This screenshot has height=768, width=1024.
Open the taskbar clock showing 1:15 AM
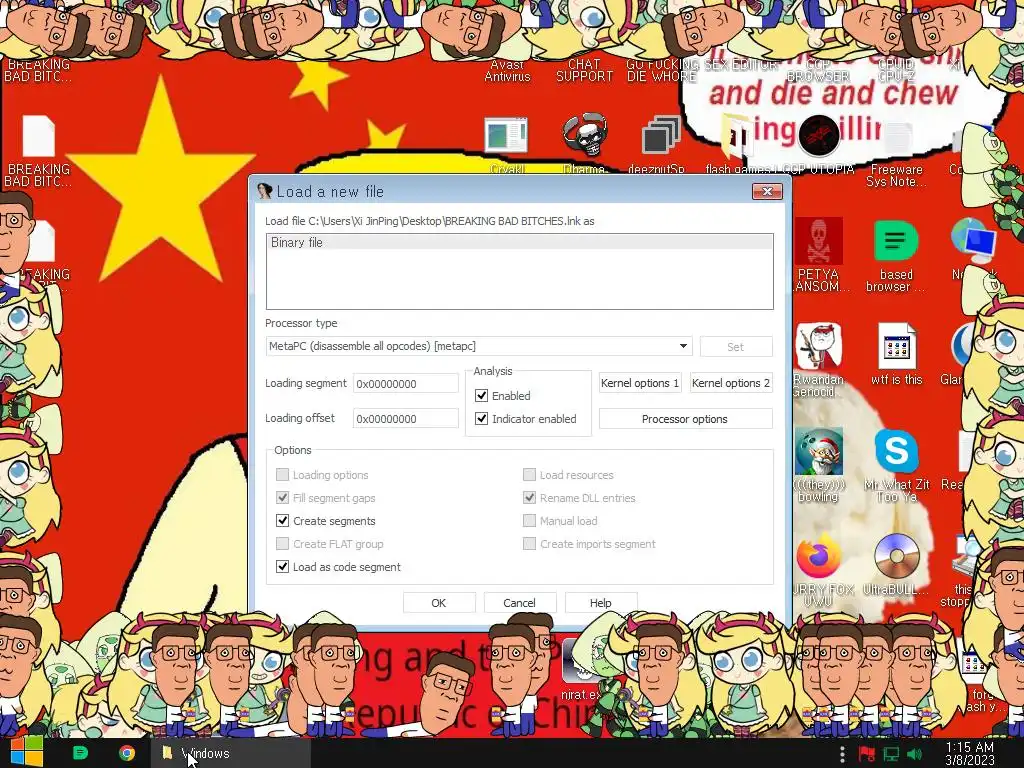coord(970,754)
